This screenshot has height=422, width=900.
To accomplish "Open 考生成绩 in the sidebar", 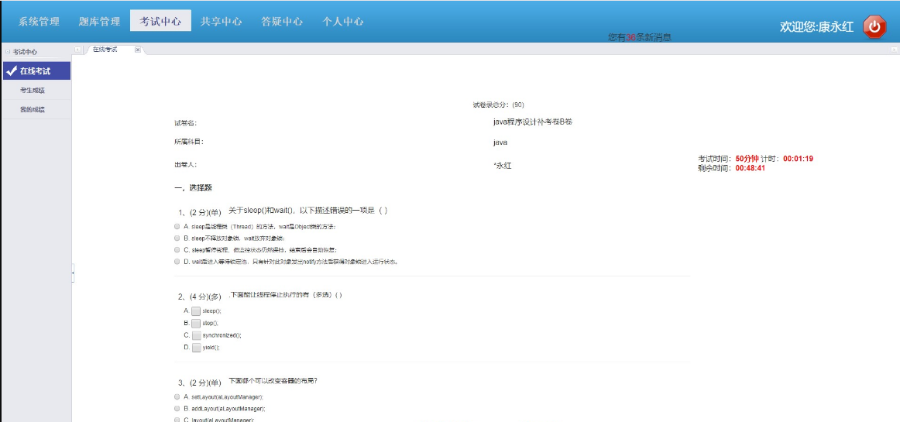I will click(x=33, y=90).
